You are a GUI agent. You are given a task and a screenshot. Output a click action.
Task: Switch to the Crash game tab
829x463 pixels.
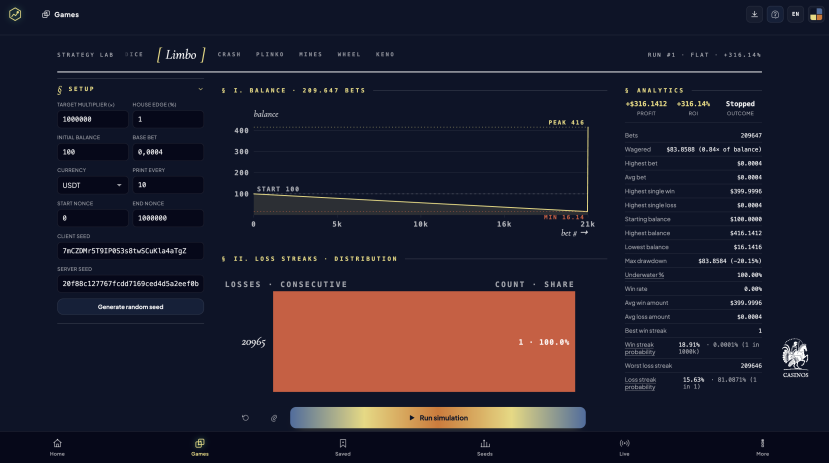(x=229, y=54)
